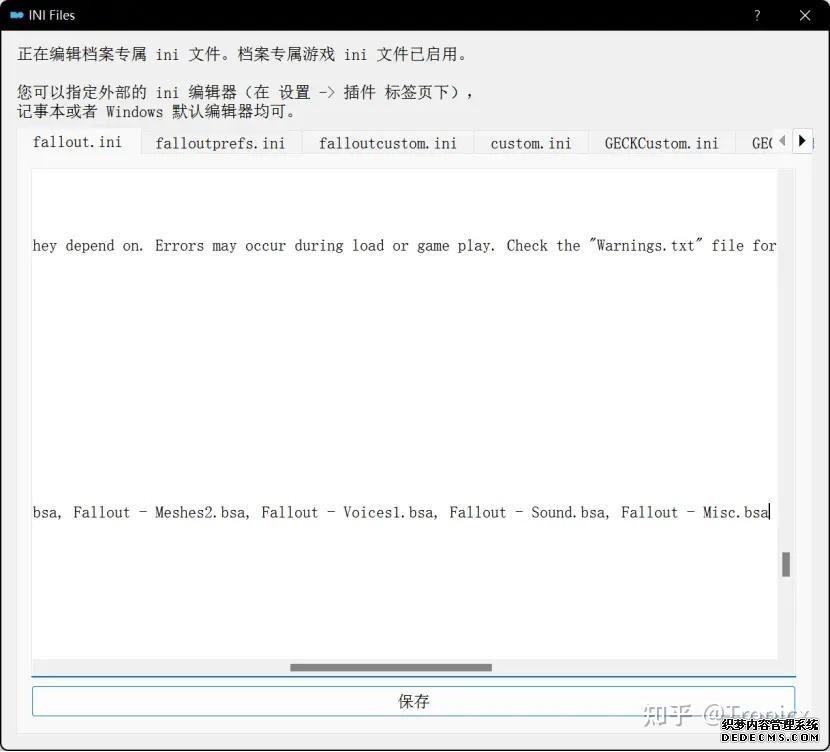
Task: Go to the custom.ini tab
Action: pos(530,144)
